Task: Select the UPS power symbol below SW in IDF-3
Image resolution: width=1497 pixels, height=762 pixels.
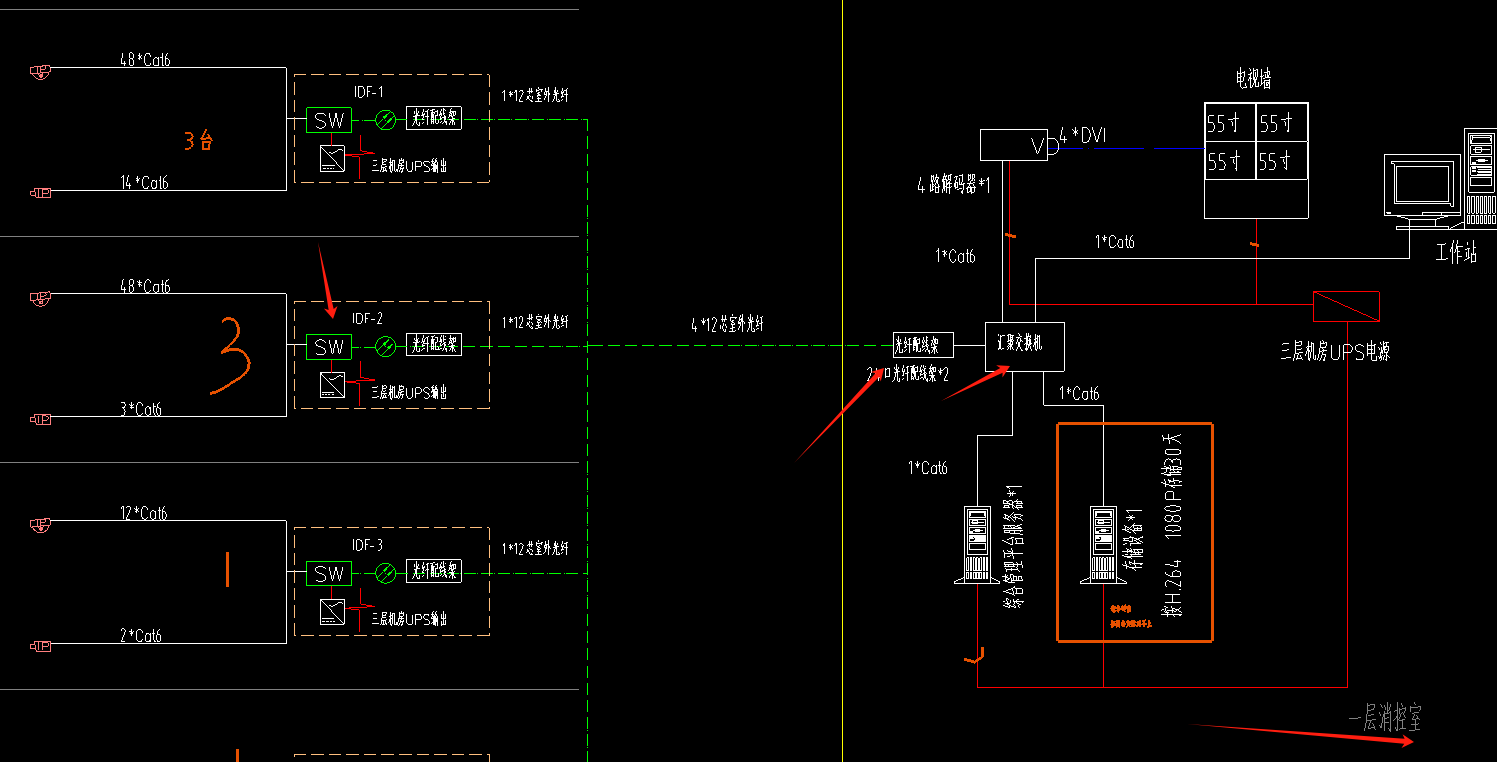Action: (333, 612)
